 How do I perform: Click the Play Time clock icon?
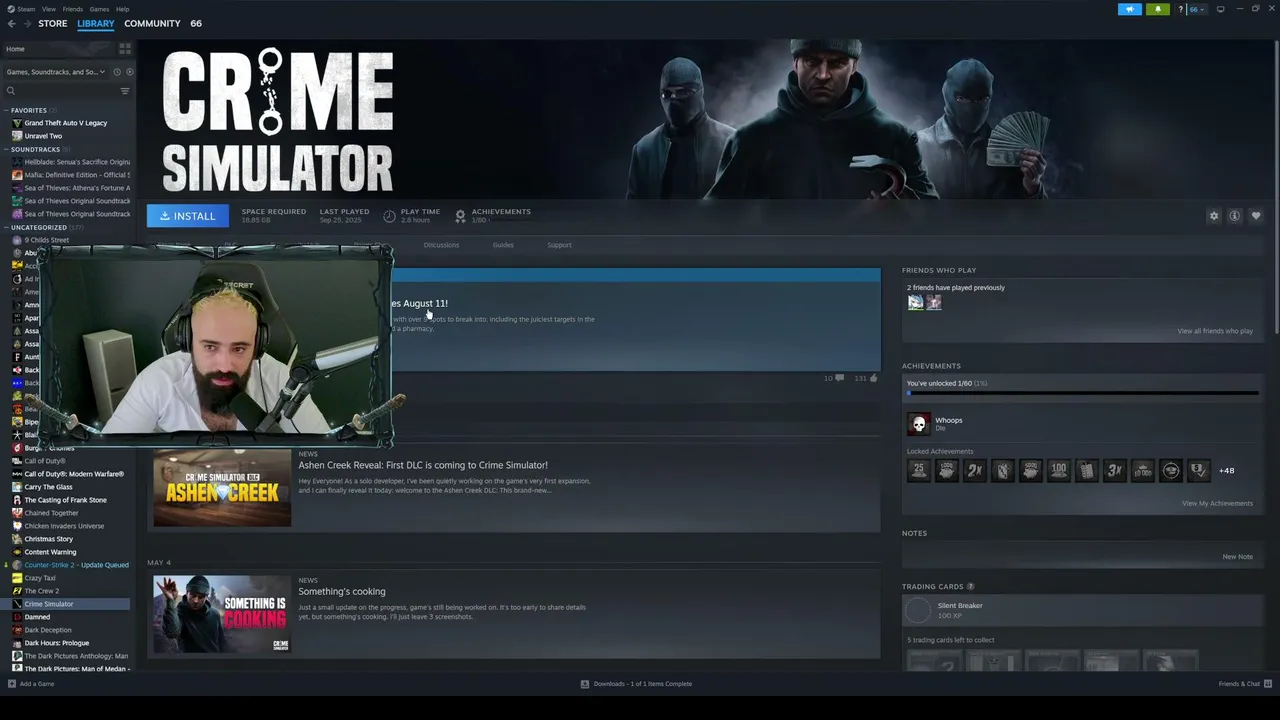pyautogui.click(x=389, y=216)
